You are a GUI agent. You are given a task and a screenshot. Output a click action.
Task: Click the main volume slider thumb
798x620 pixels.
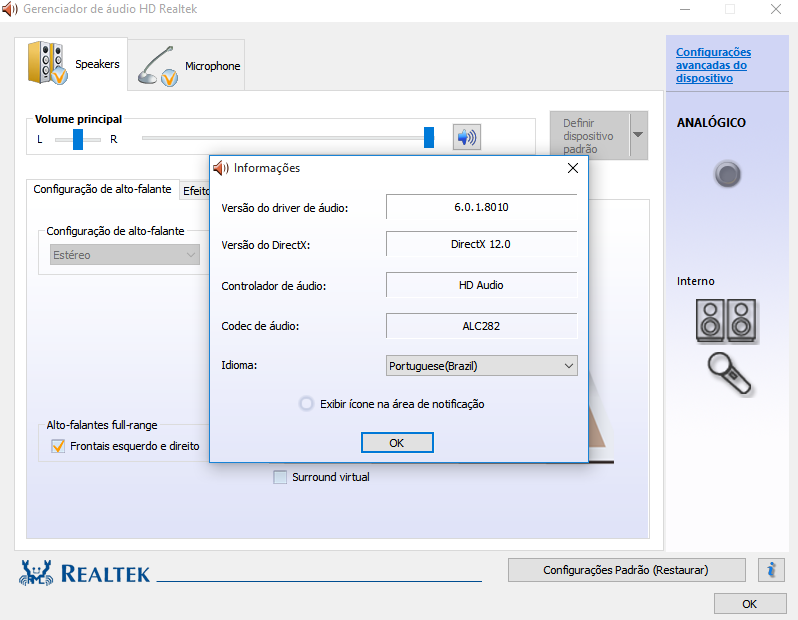point(429,137)
